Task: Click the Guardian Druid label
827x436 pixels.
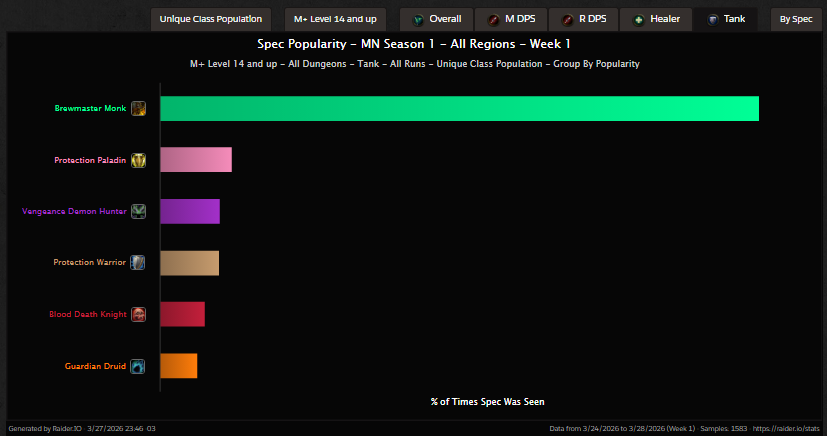Action: (x=95, y=366)
